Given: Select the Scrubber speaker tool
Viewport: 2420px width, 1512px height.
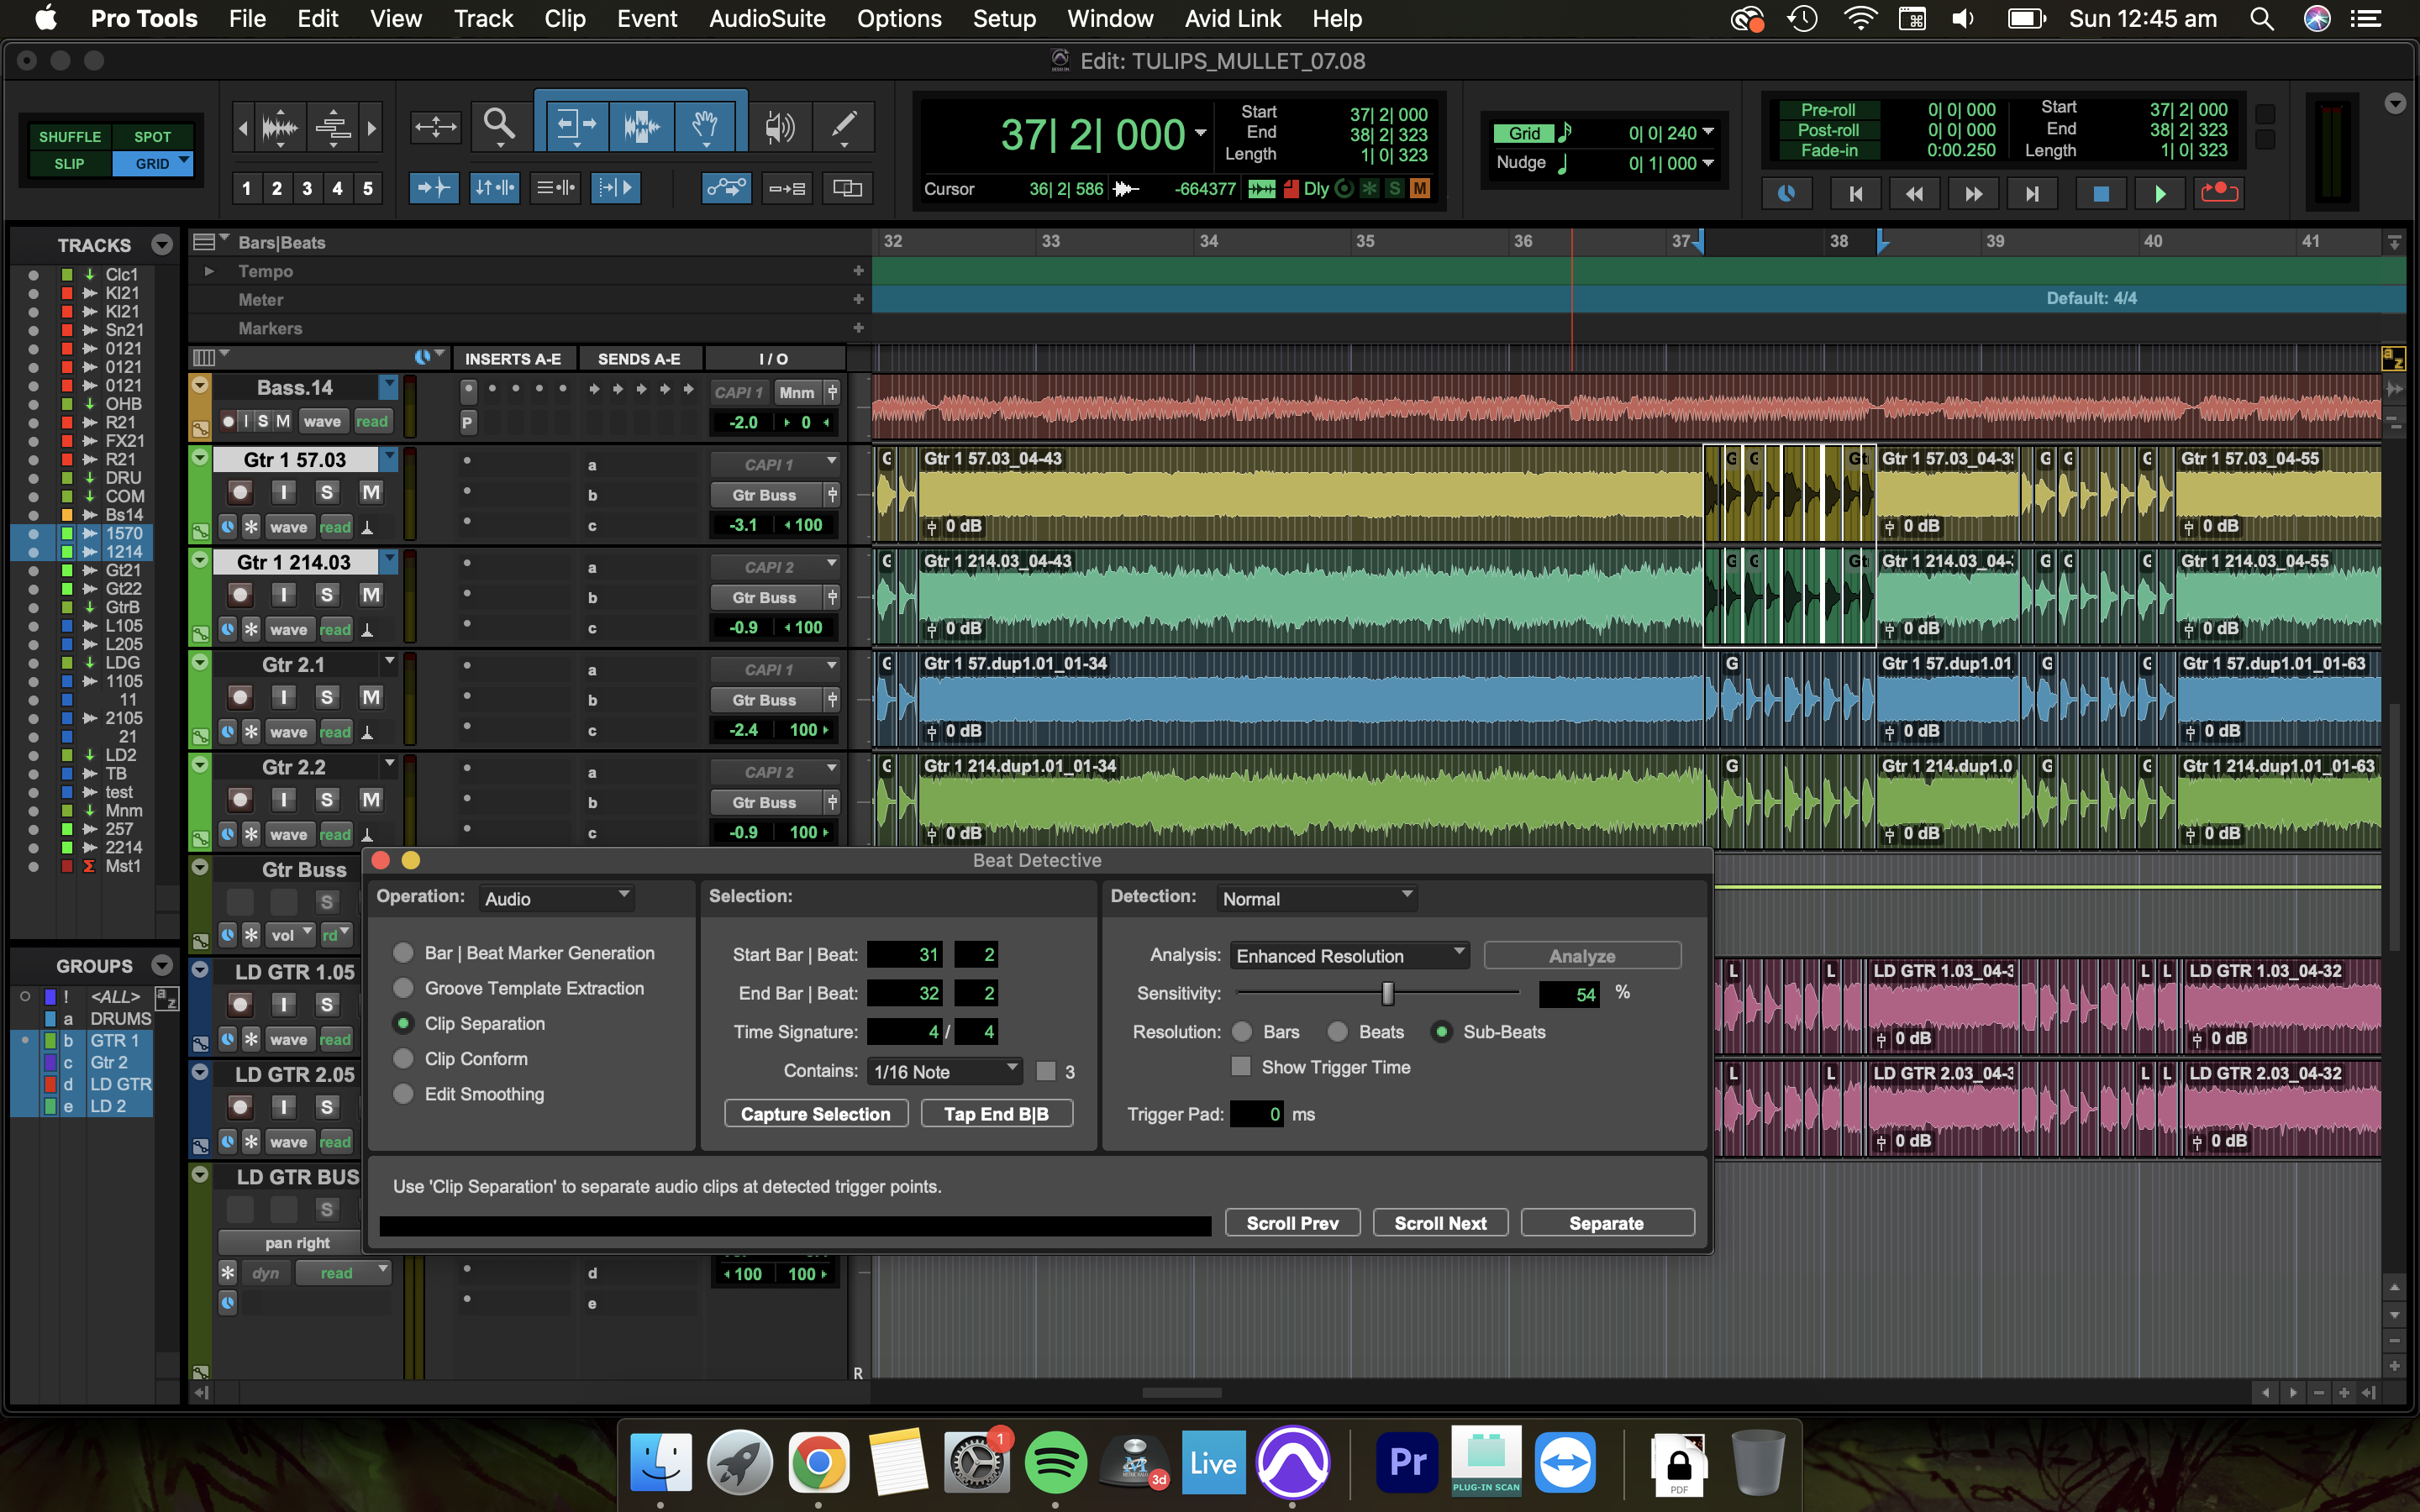Looking at the screenshot, I should tap(778, 125).
